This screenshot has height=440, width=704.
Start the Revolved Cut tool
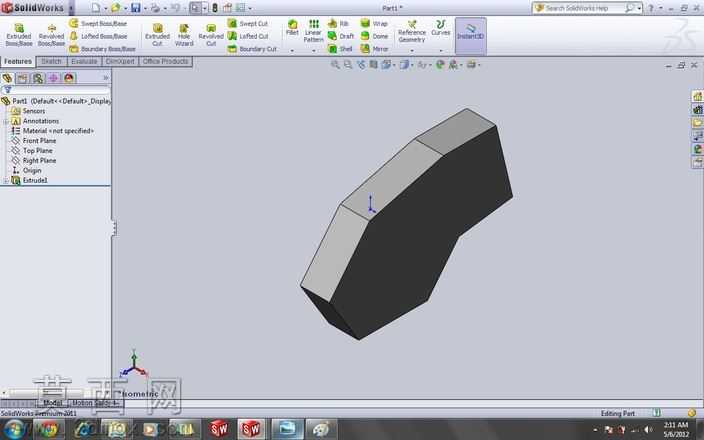pos(211,35)
